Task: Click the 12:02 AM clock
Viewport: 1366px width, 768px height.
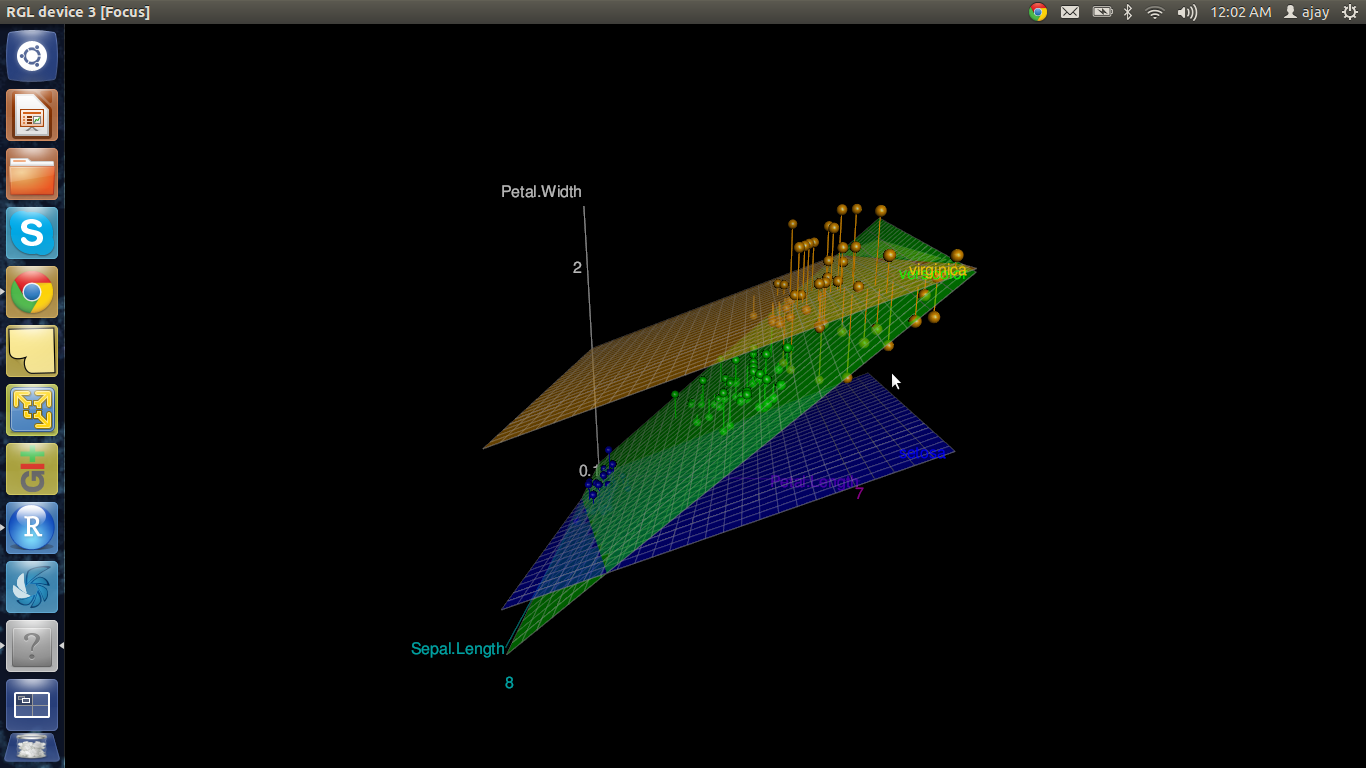Action: [x=1240, y=12]
